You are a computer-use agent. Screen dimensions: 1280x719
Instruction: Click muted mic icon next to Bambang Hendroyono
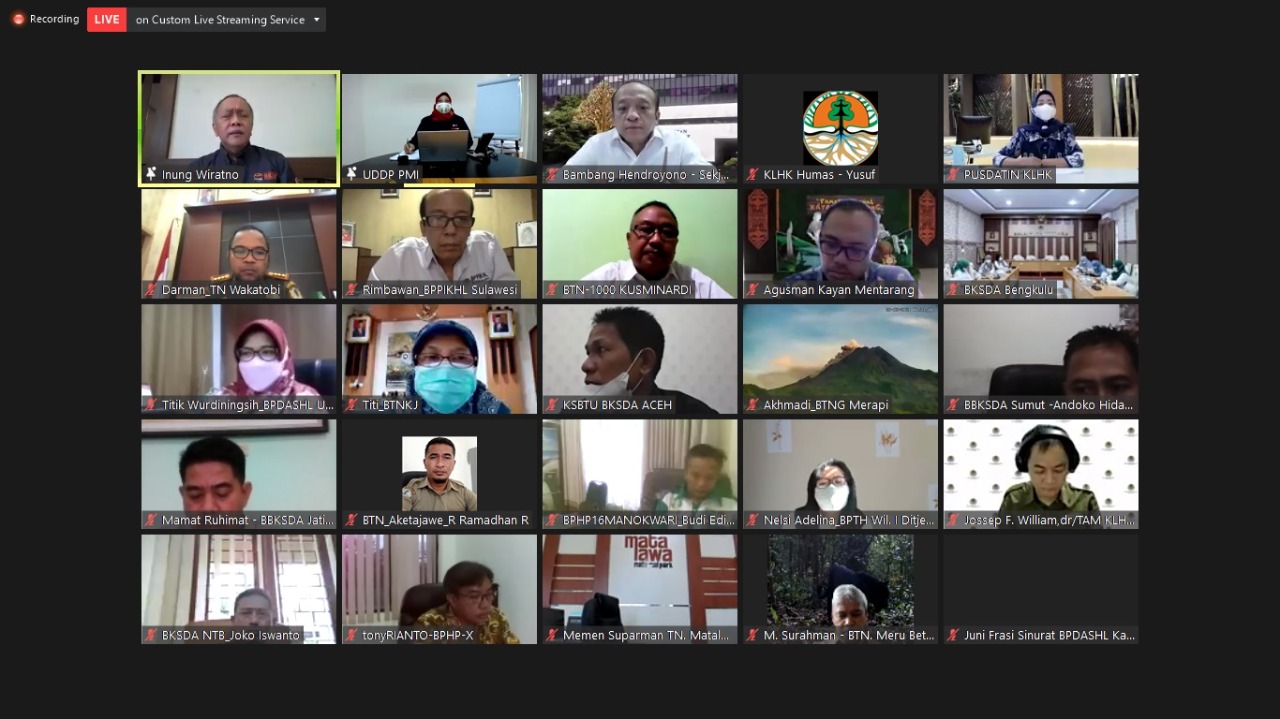pos(552,175)
